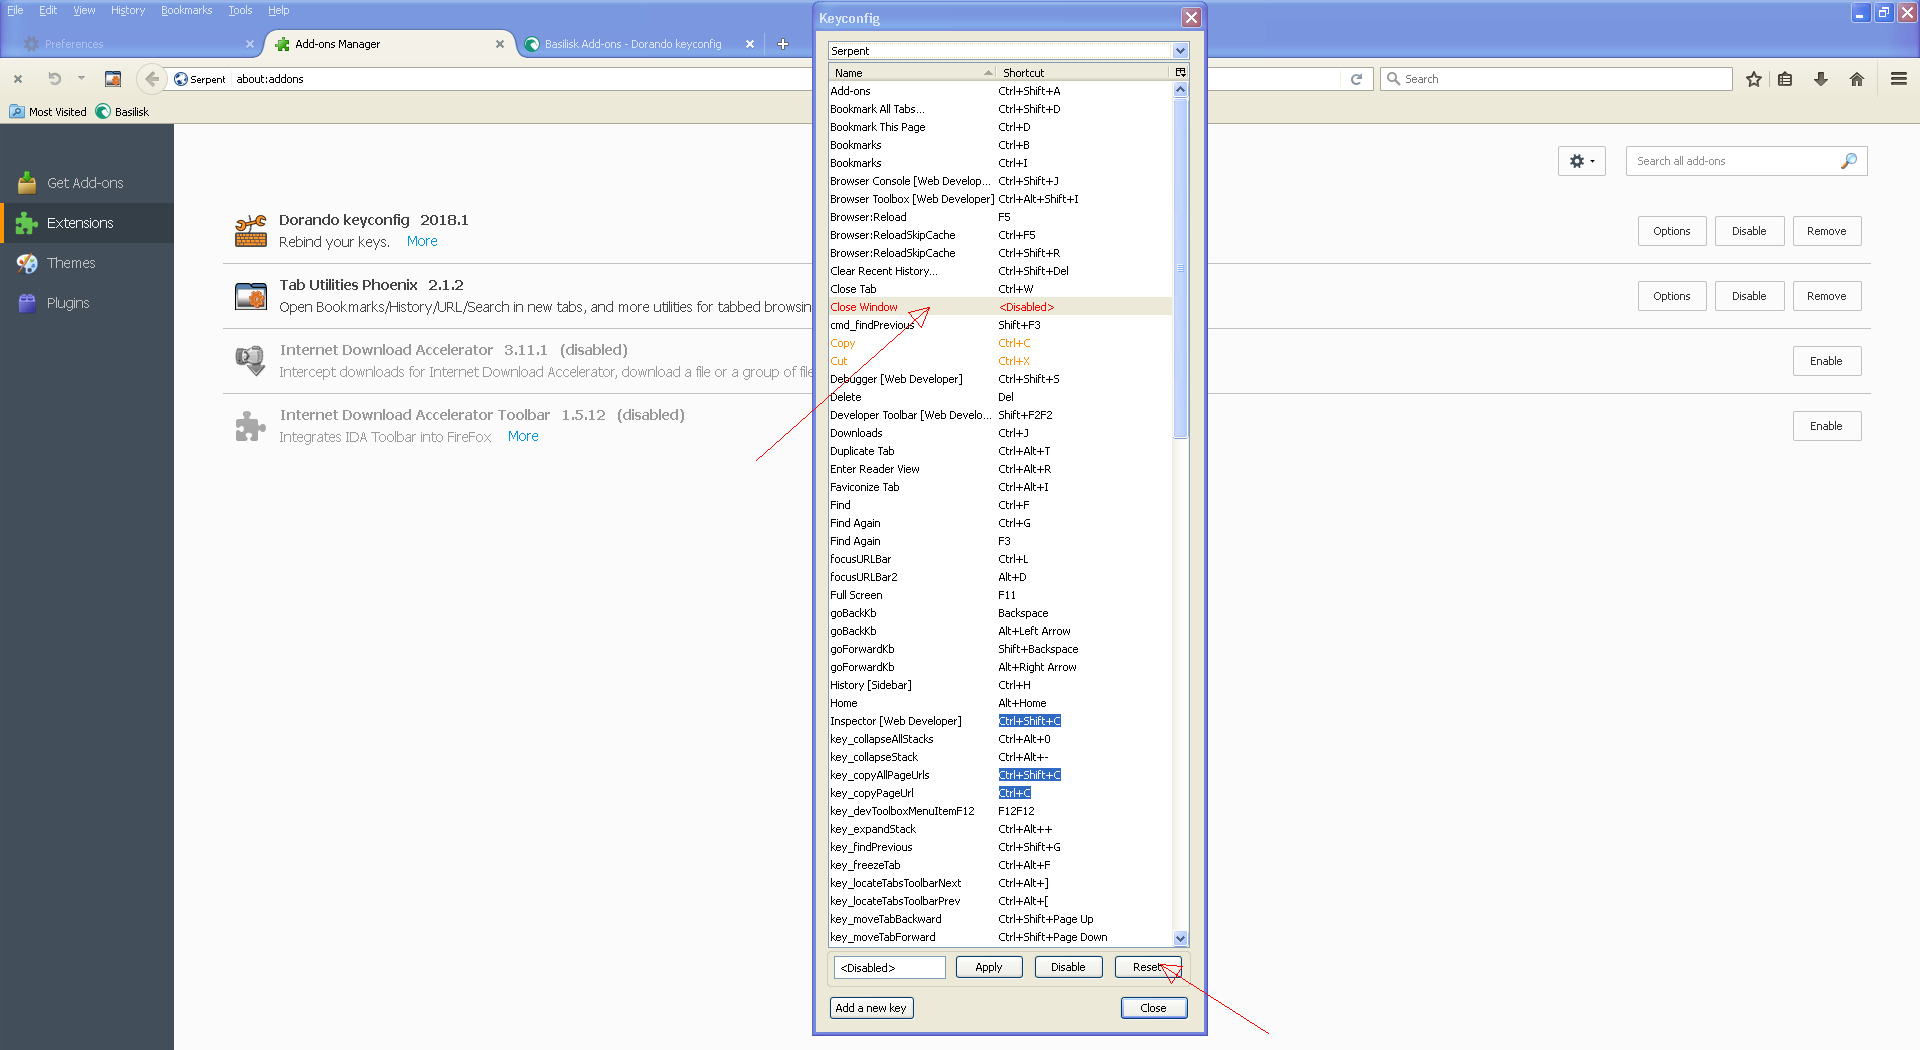
Task: Click the screenshot image toolbar icon
Action: 113,79
